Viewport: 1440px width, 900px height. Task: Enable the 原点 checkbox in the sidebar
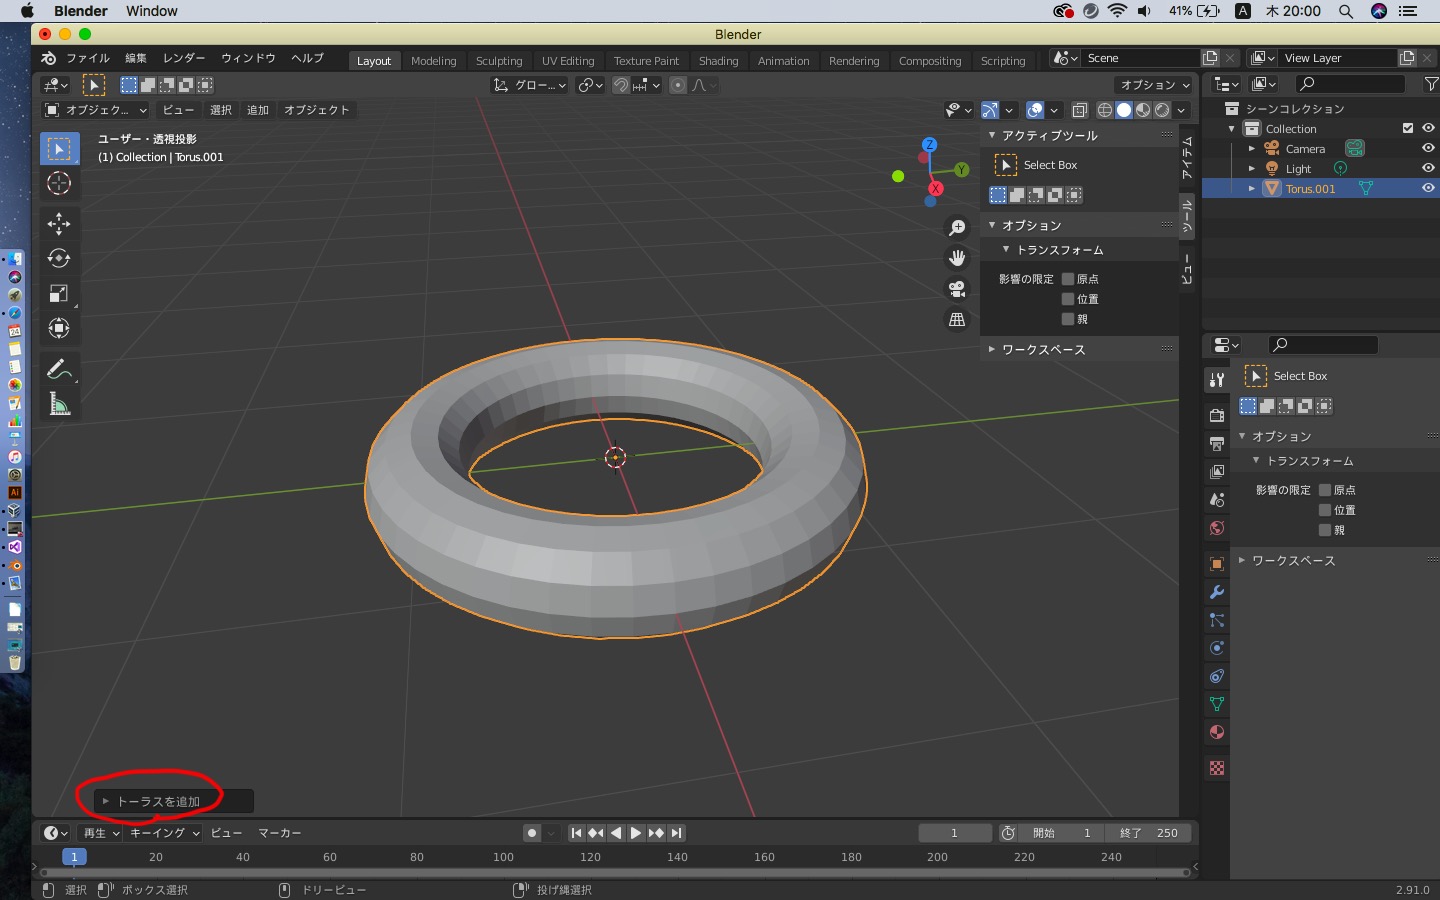(1068, 279)
